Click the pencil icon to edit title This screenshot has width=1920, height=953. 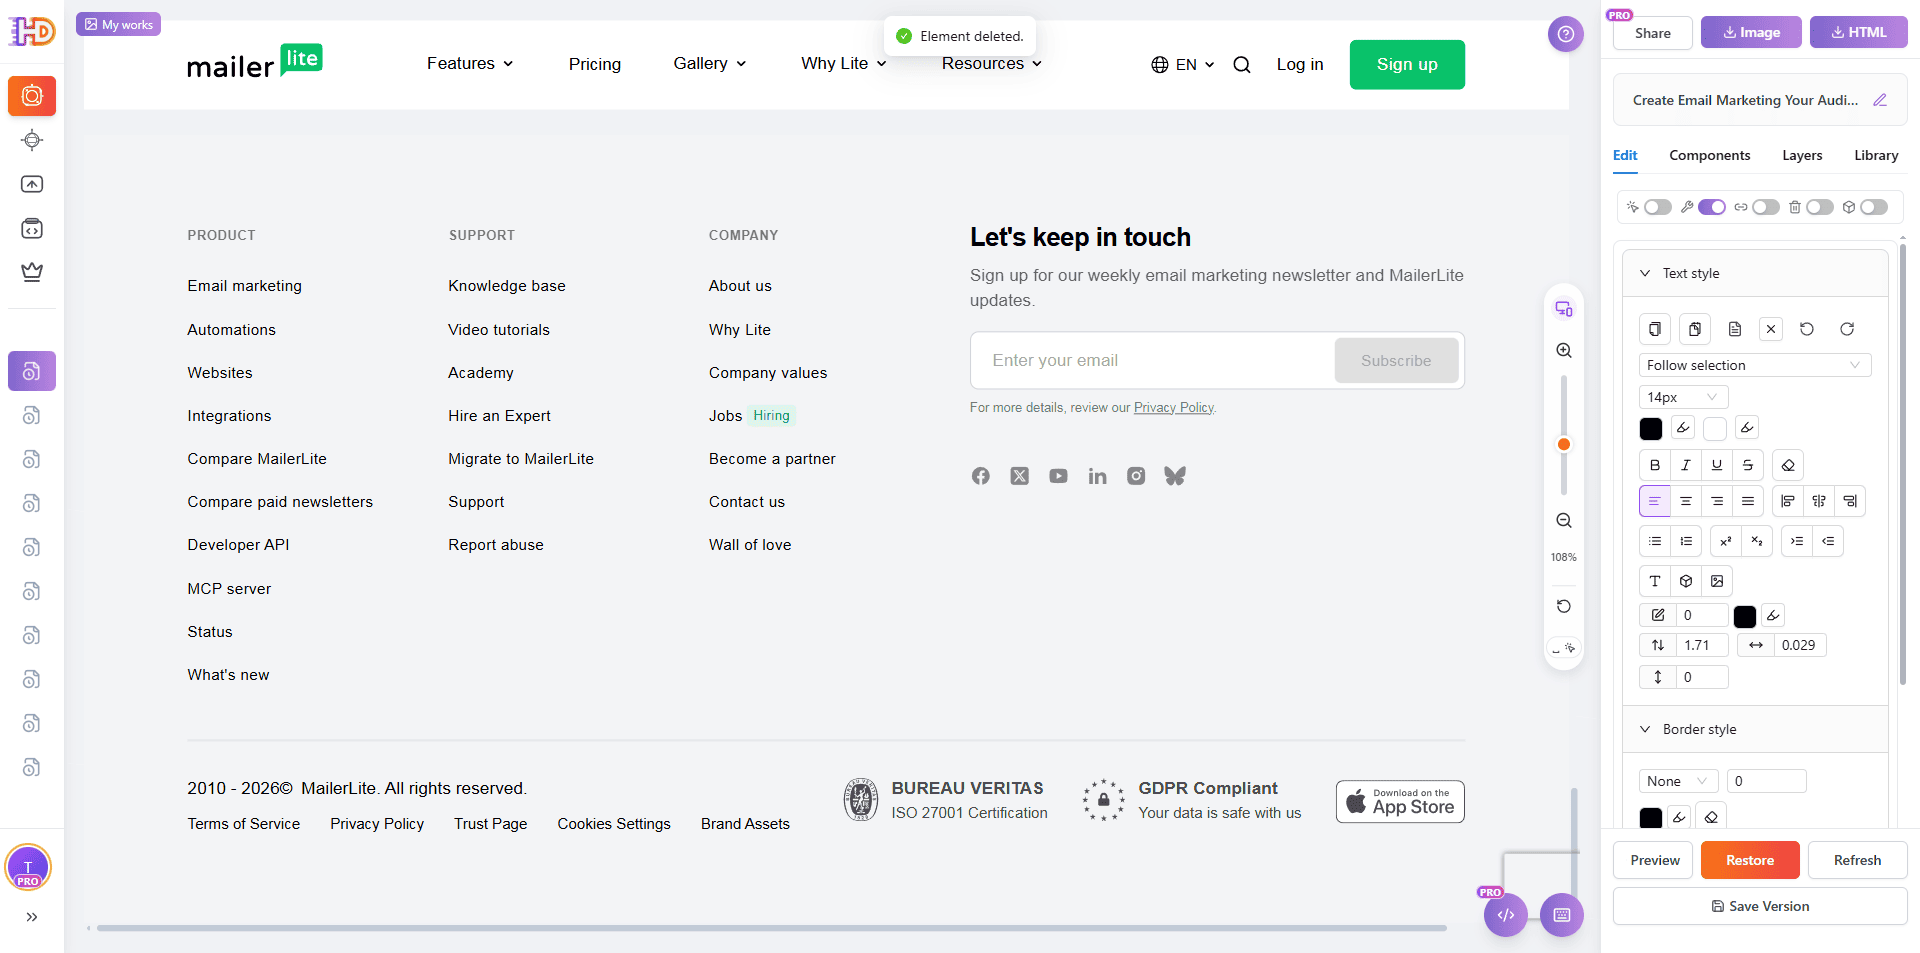pos(1880,100)
